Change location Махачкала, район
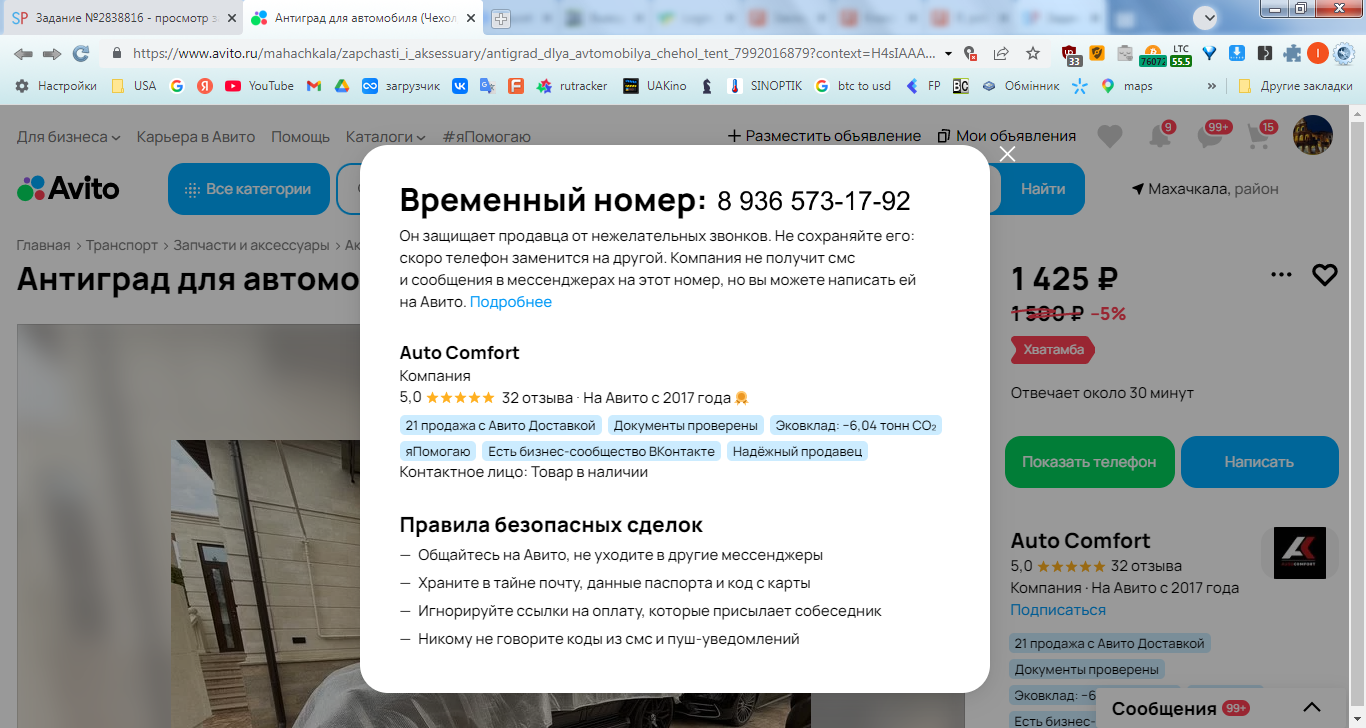The image size is (1366, 728). (x=1205, y=189)
